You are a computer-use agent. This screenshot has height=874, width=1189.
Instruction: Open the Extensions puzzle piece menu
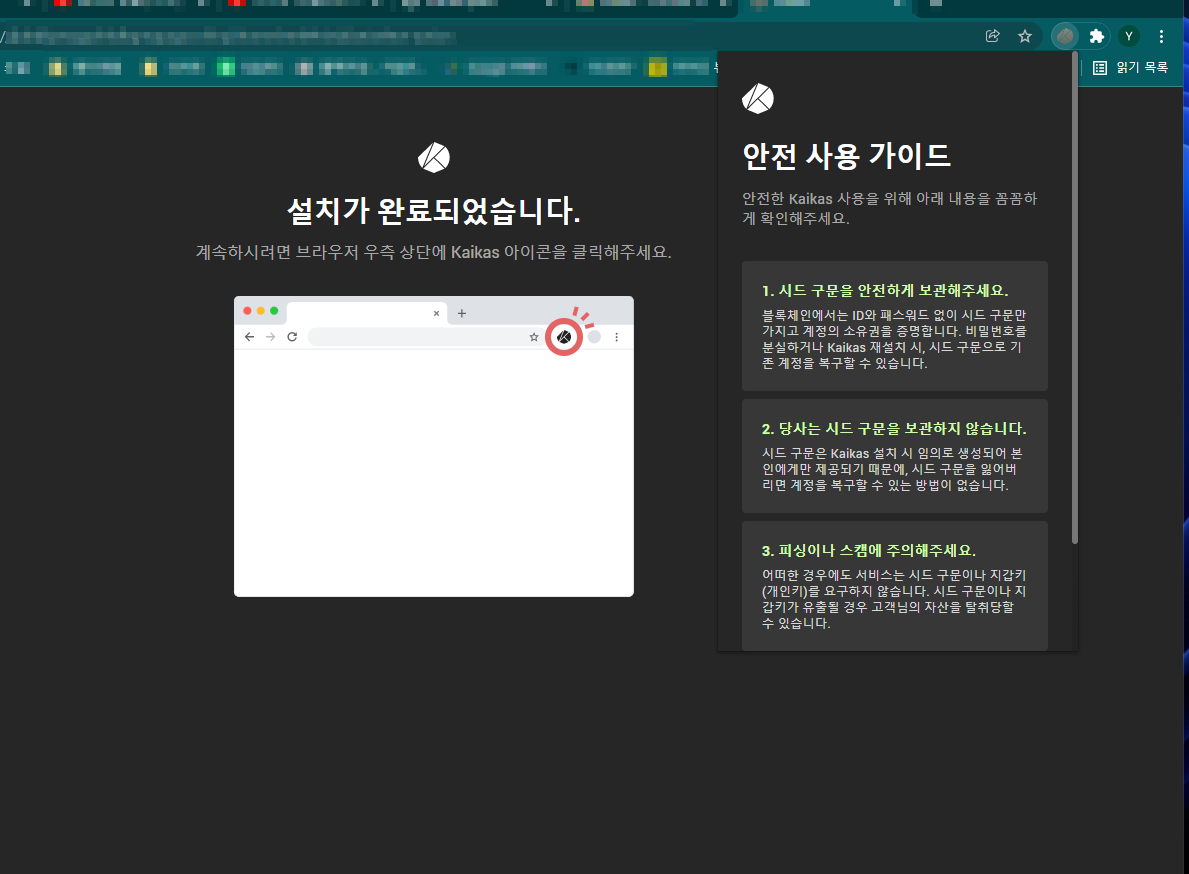pyautogui.click(x=1096, y=36)
